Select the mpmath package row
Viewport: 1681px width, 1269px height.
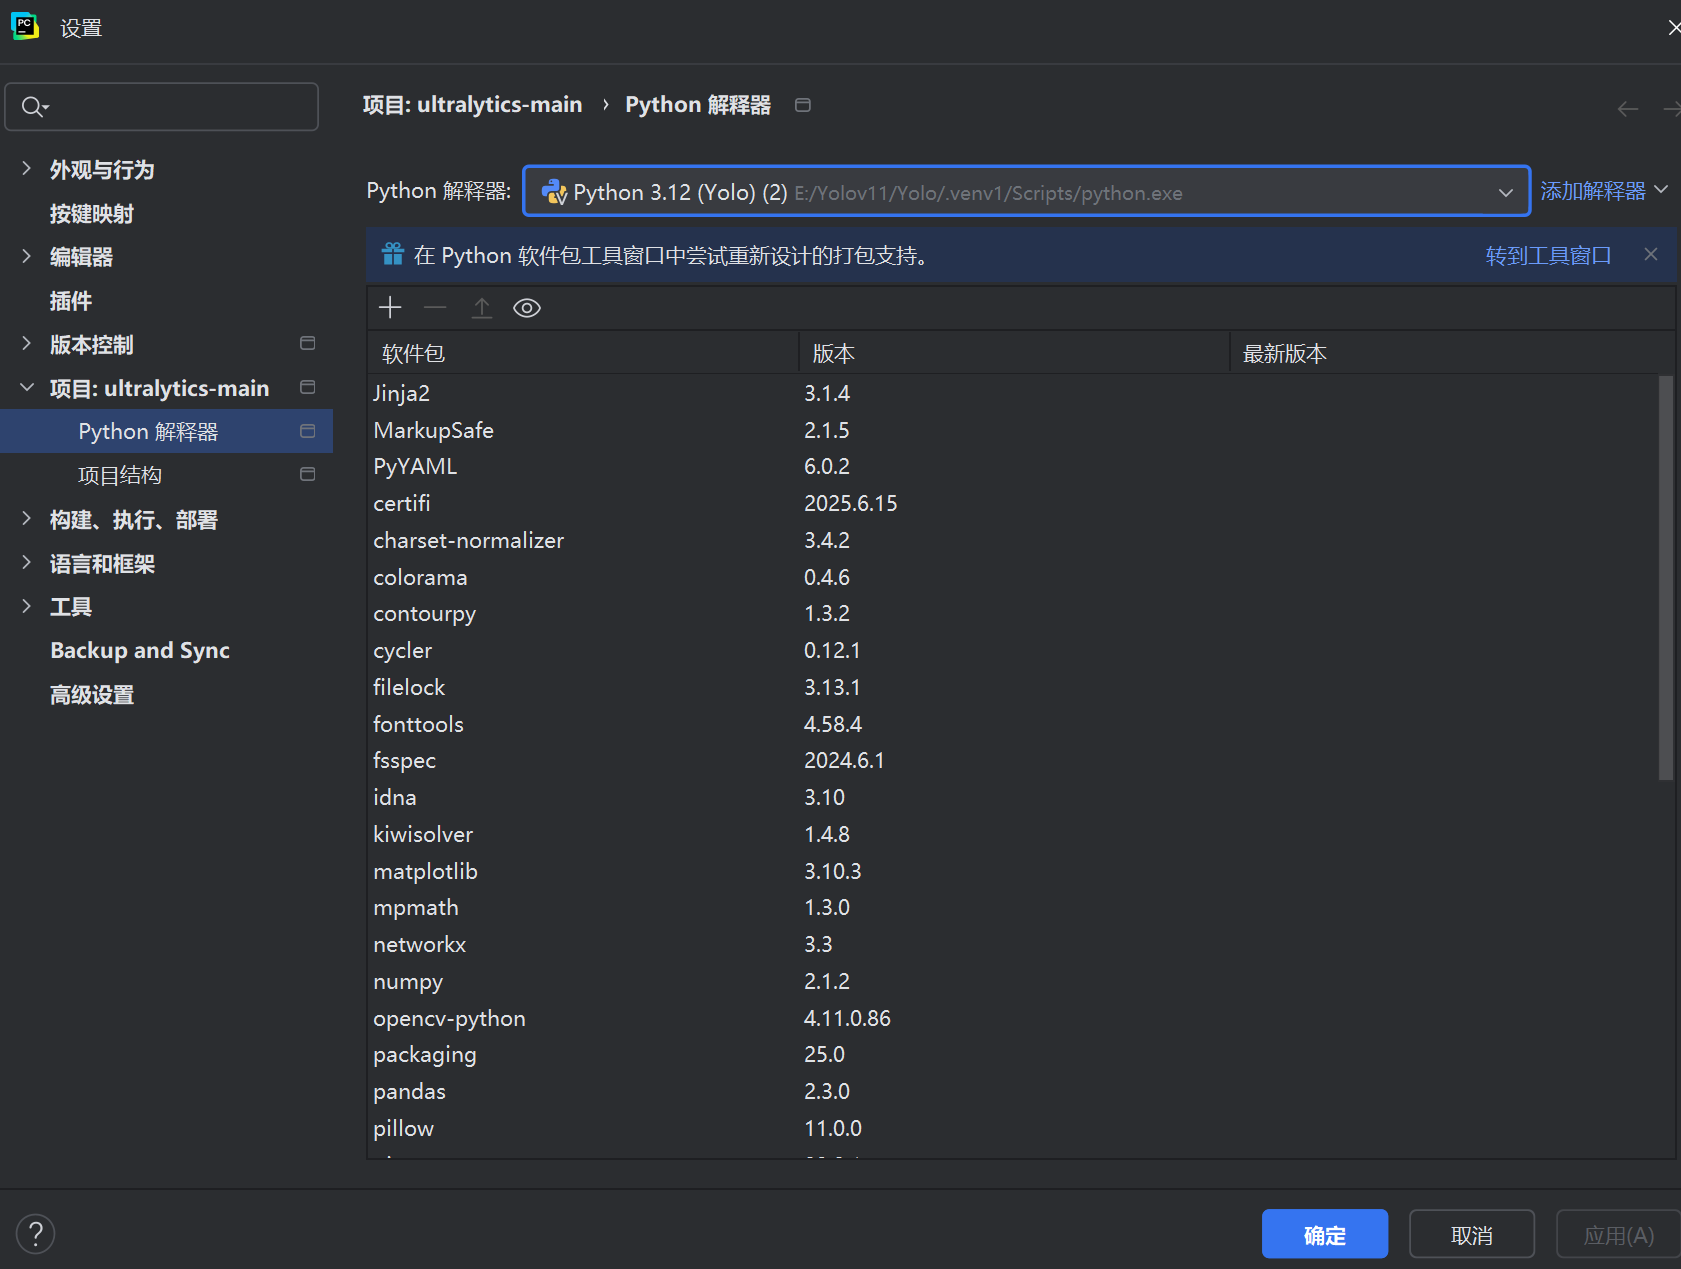[x=1013, y=907]
